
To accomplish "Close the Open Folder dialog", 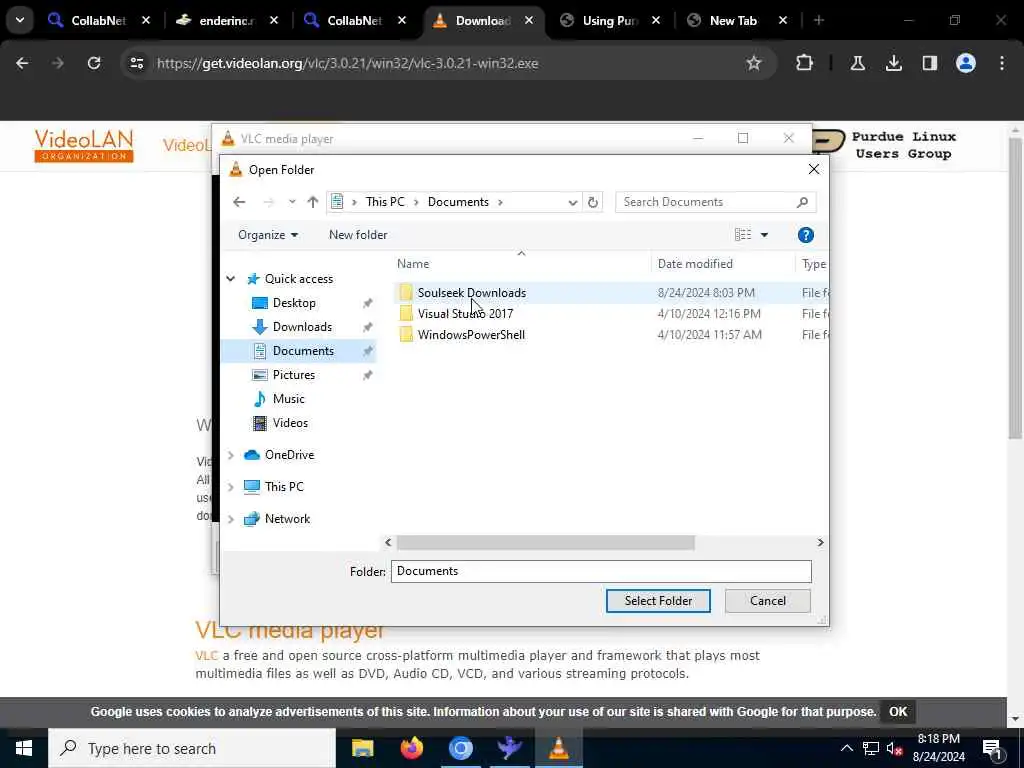I will pos(814,170).
